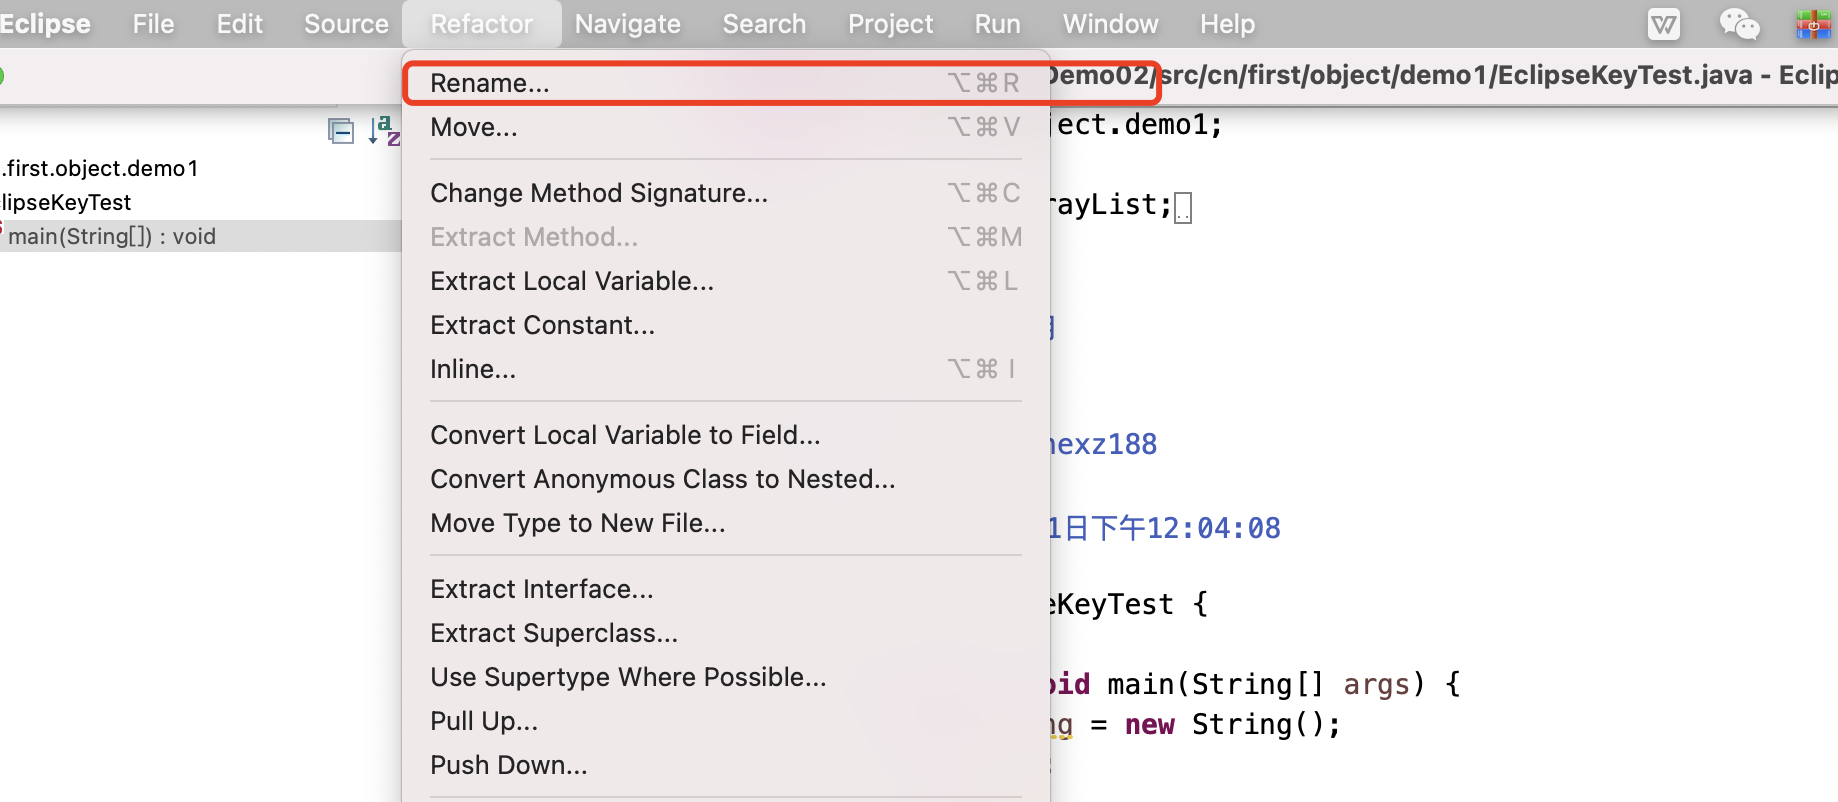1838x802 pixels.
Task: Select Push Down... in Refactor menu
Action: click(726, 765)
